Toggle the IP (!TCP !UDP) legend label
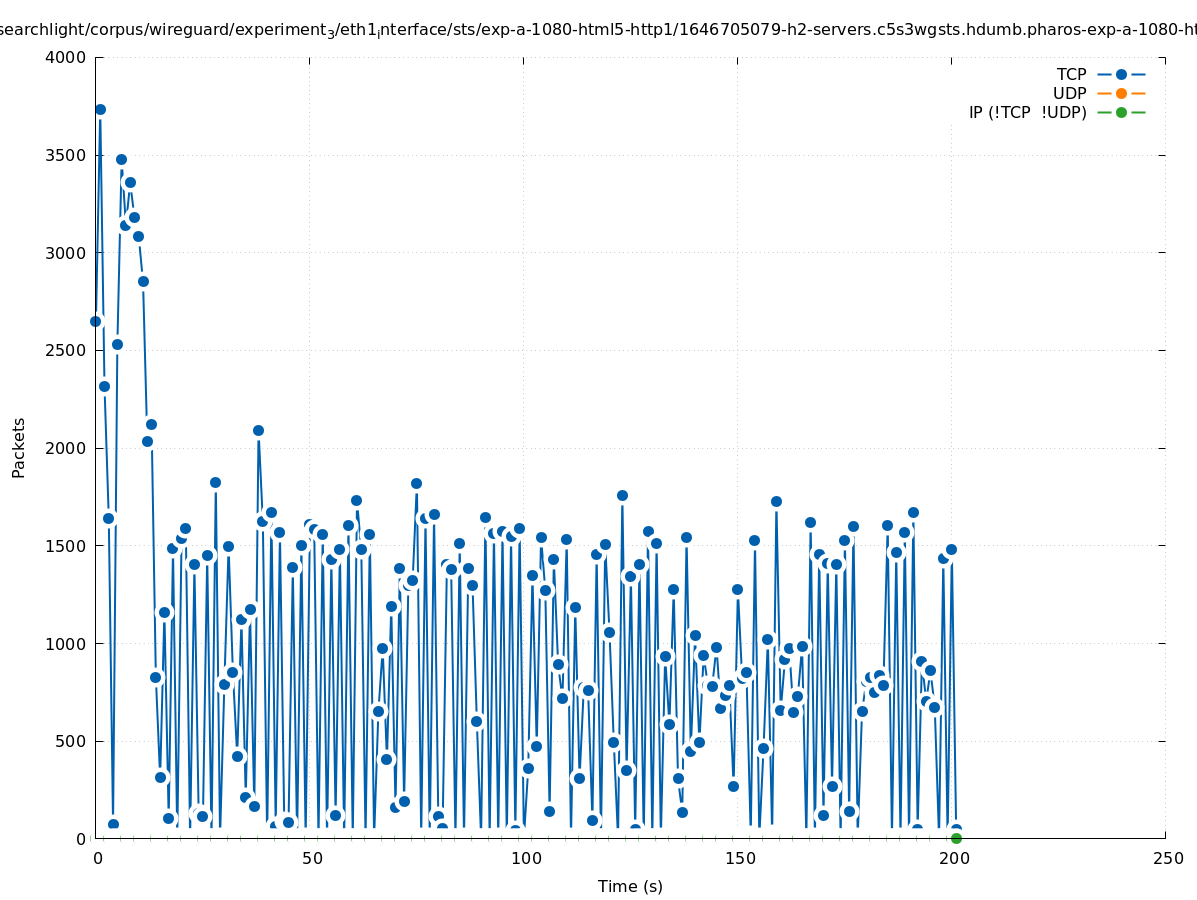This screenshot has height=900, width=1197. pyautogui.click(x=1027, y=112)
